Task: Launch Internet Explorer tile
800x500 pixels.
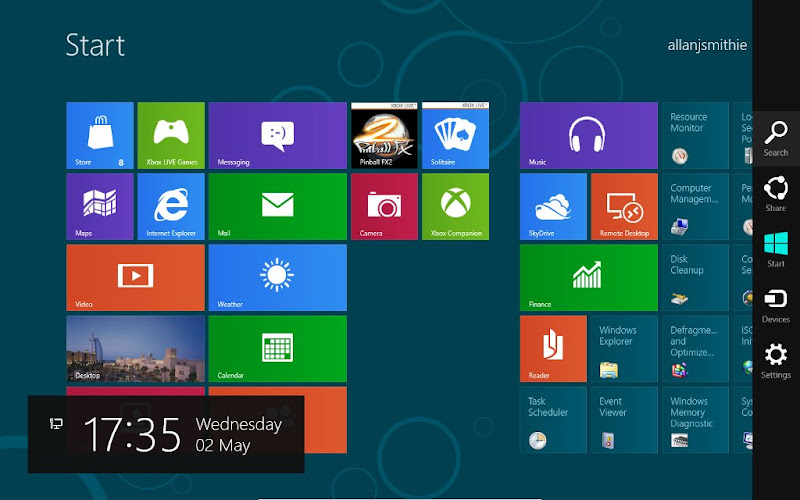Action: pyautogui.click(x=171, y=206)
